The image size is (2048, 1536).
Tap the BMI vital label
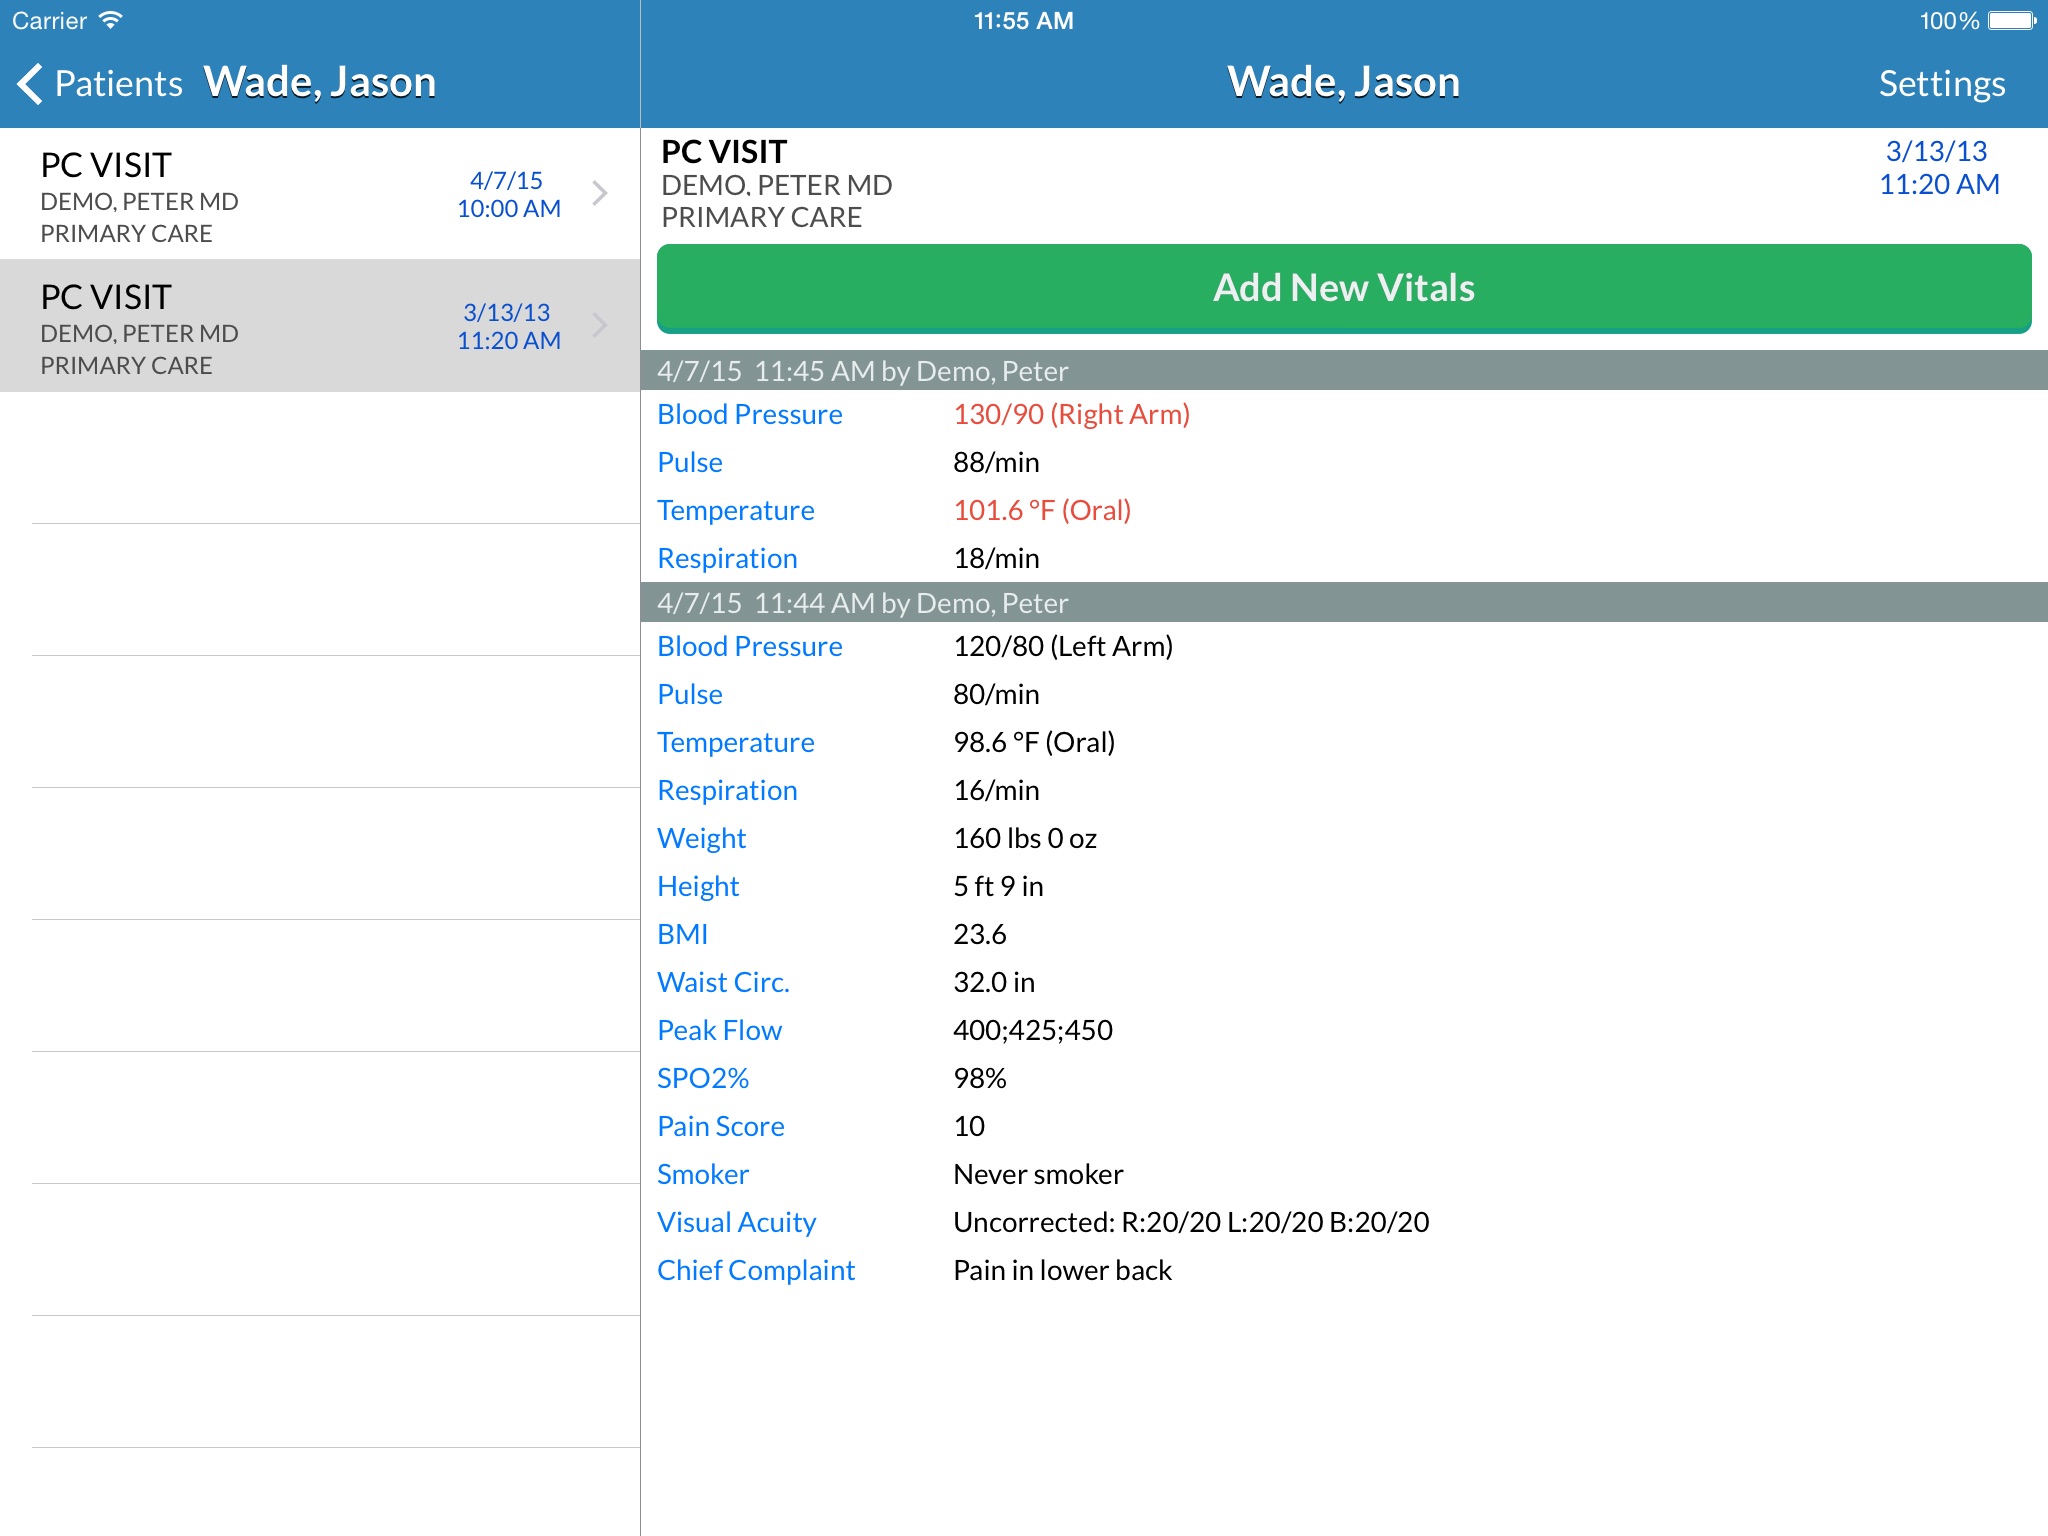(682, 934)
